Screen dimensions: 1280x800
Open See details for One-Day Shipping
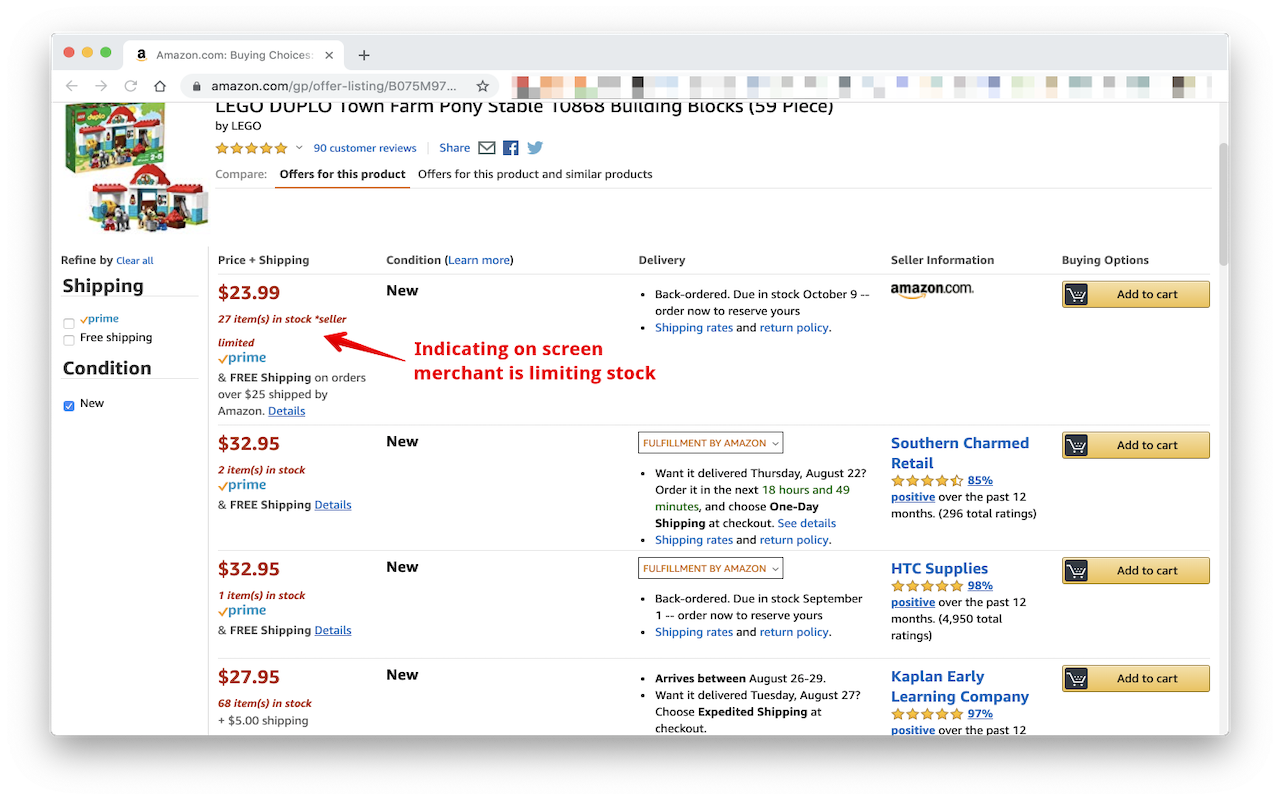pos(806,523)
